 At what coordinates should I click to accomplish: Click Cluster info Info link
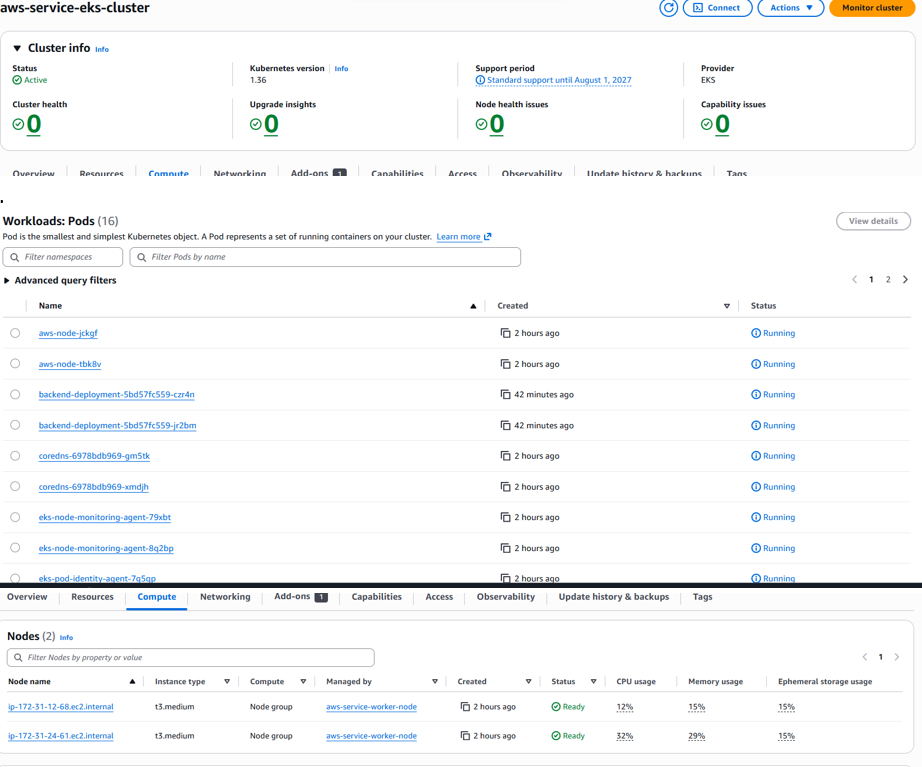coord(102,49)
